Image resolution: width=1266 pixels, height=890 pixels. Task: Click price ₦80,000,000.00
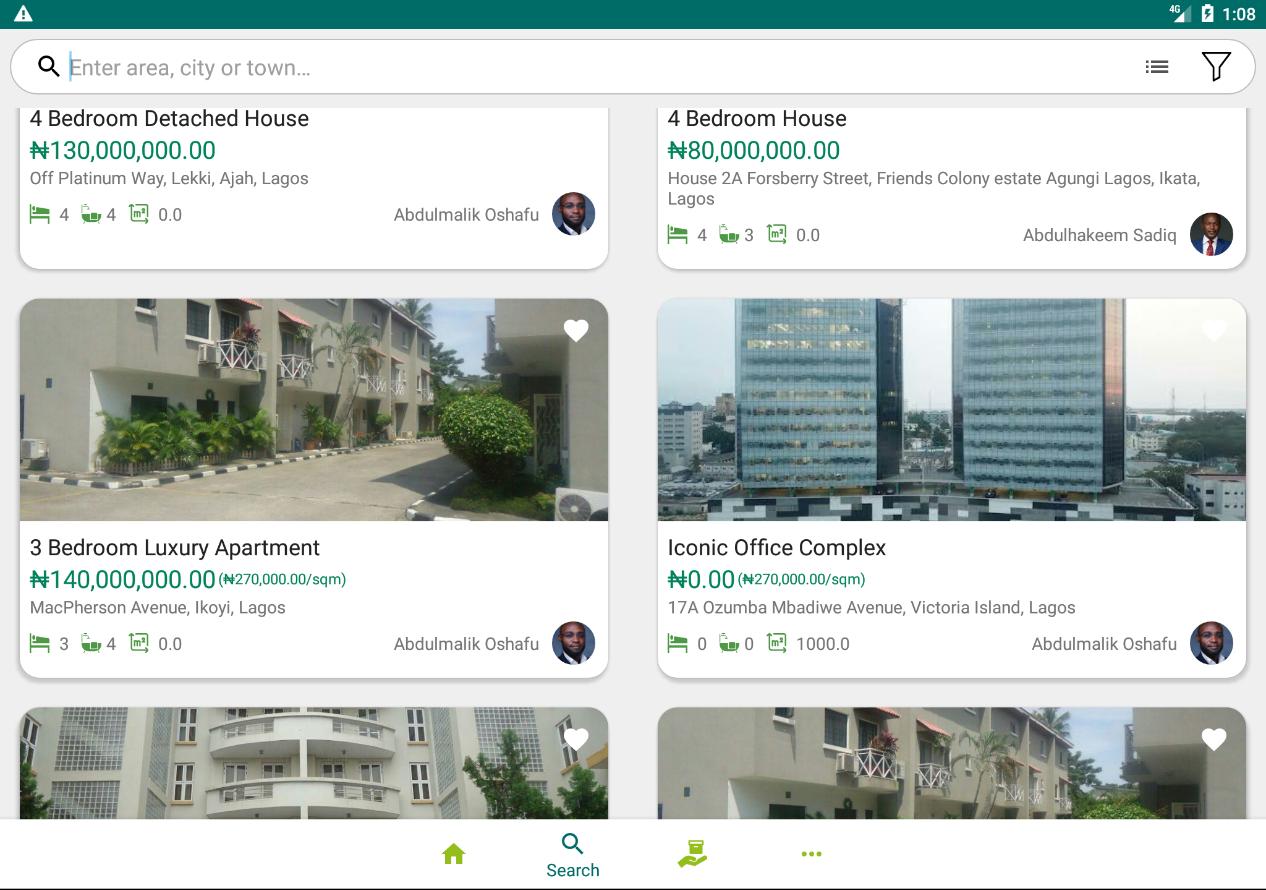click(754, 150)
